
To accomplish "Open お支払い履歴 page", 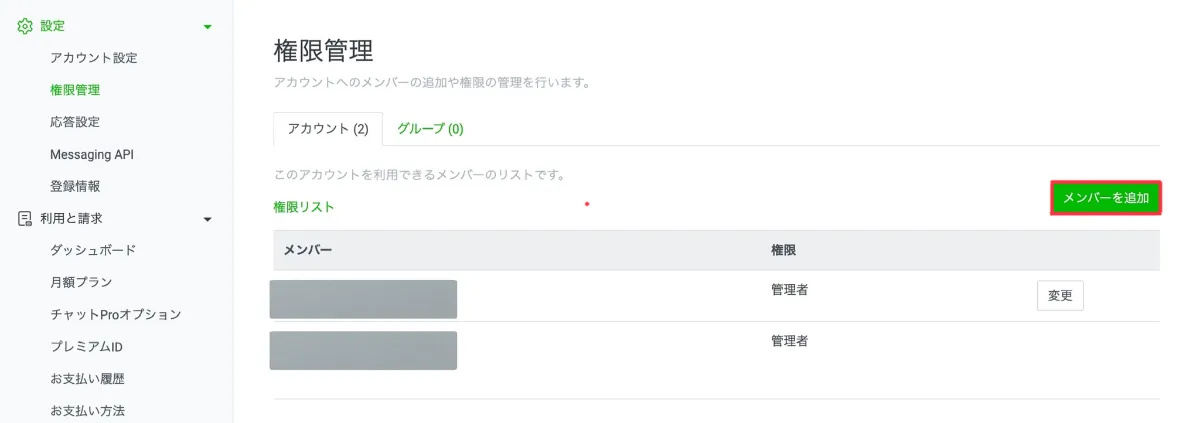I will 87,379.
